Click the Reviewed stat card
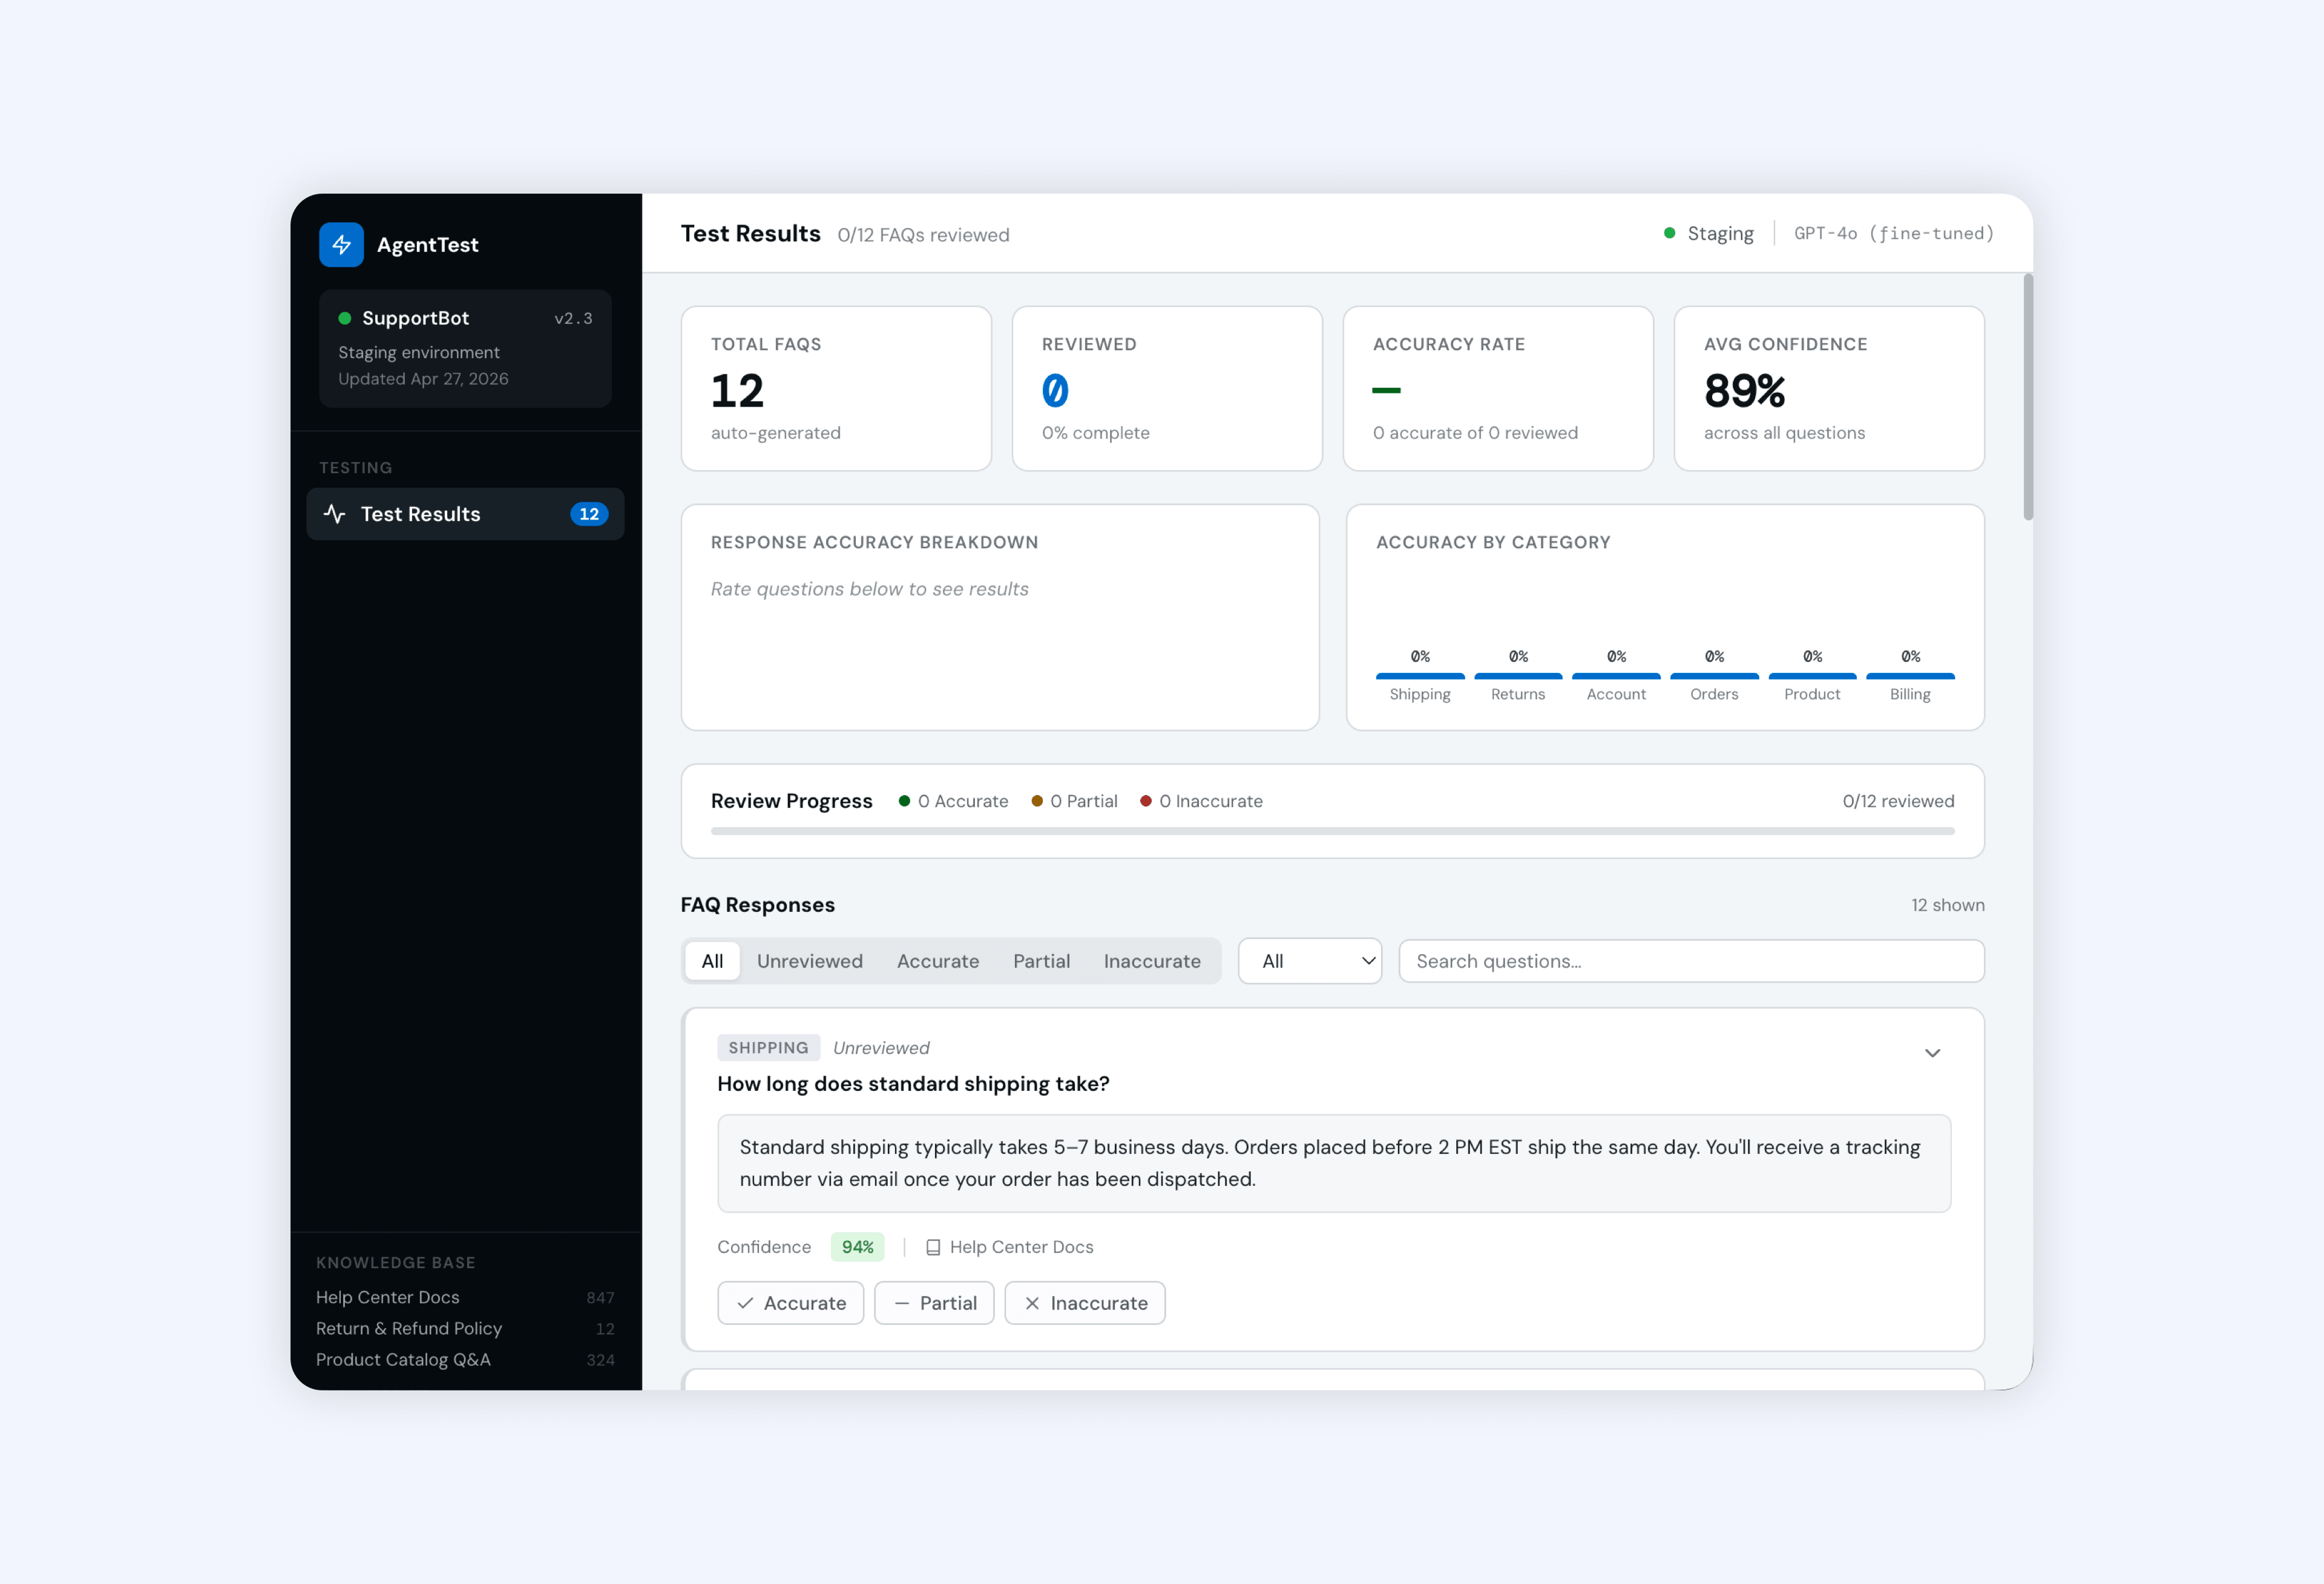Viewport: 2324px width, 1584px height. point(1167,388)
